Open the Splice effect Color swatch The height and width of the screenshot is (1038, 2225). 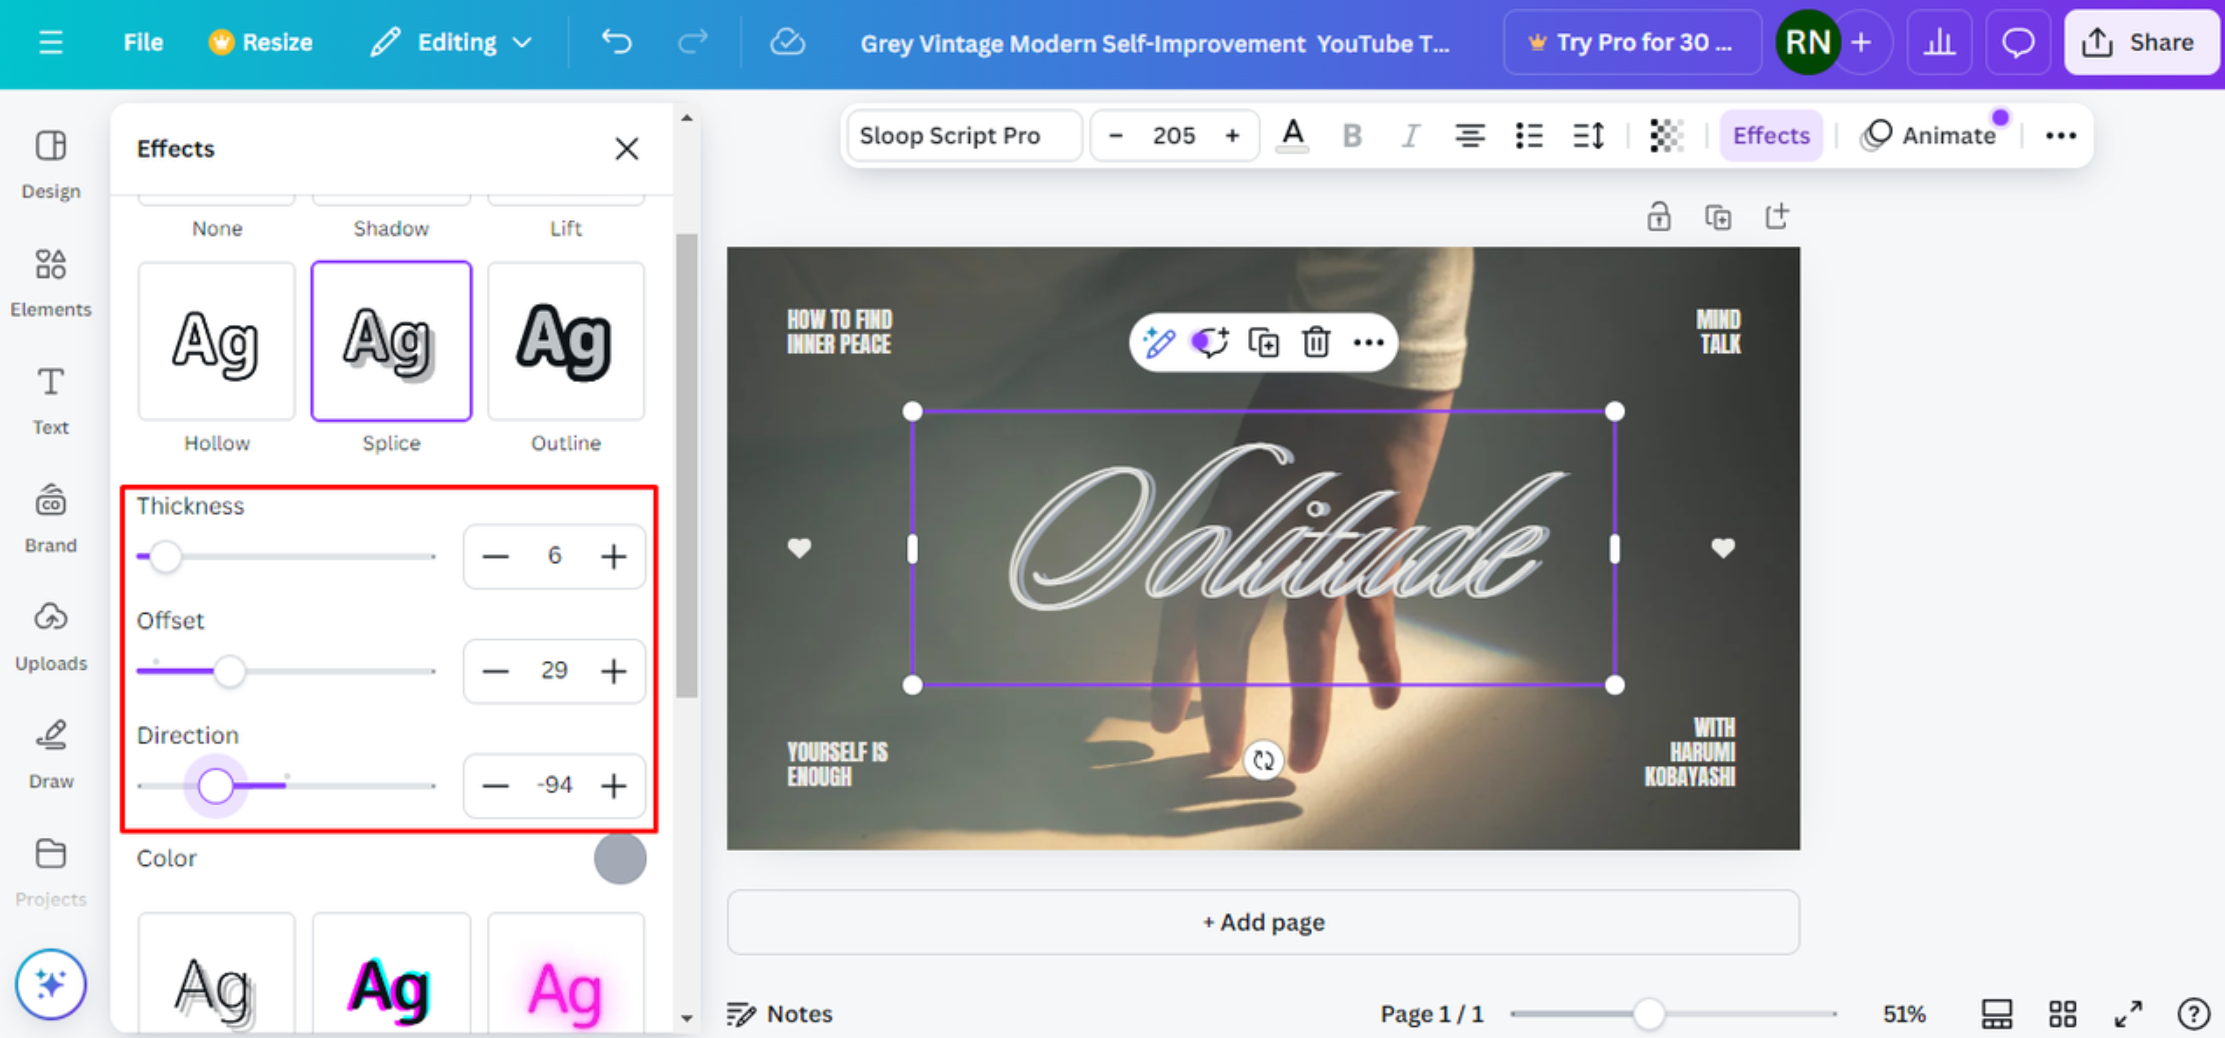[619, 859]
